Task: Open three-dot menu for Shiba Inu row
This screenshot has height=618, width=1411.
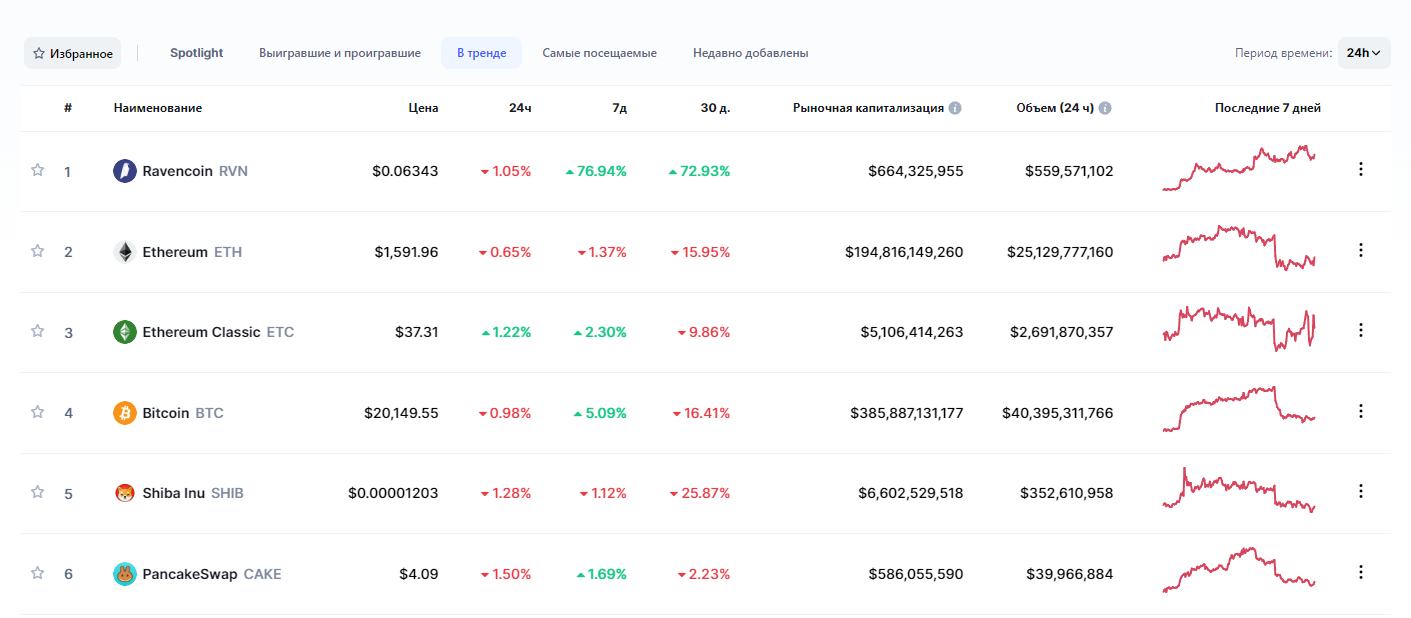Action: [x=1360, y=491]
